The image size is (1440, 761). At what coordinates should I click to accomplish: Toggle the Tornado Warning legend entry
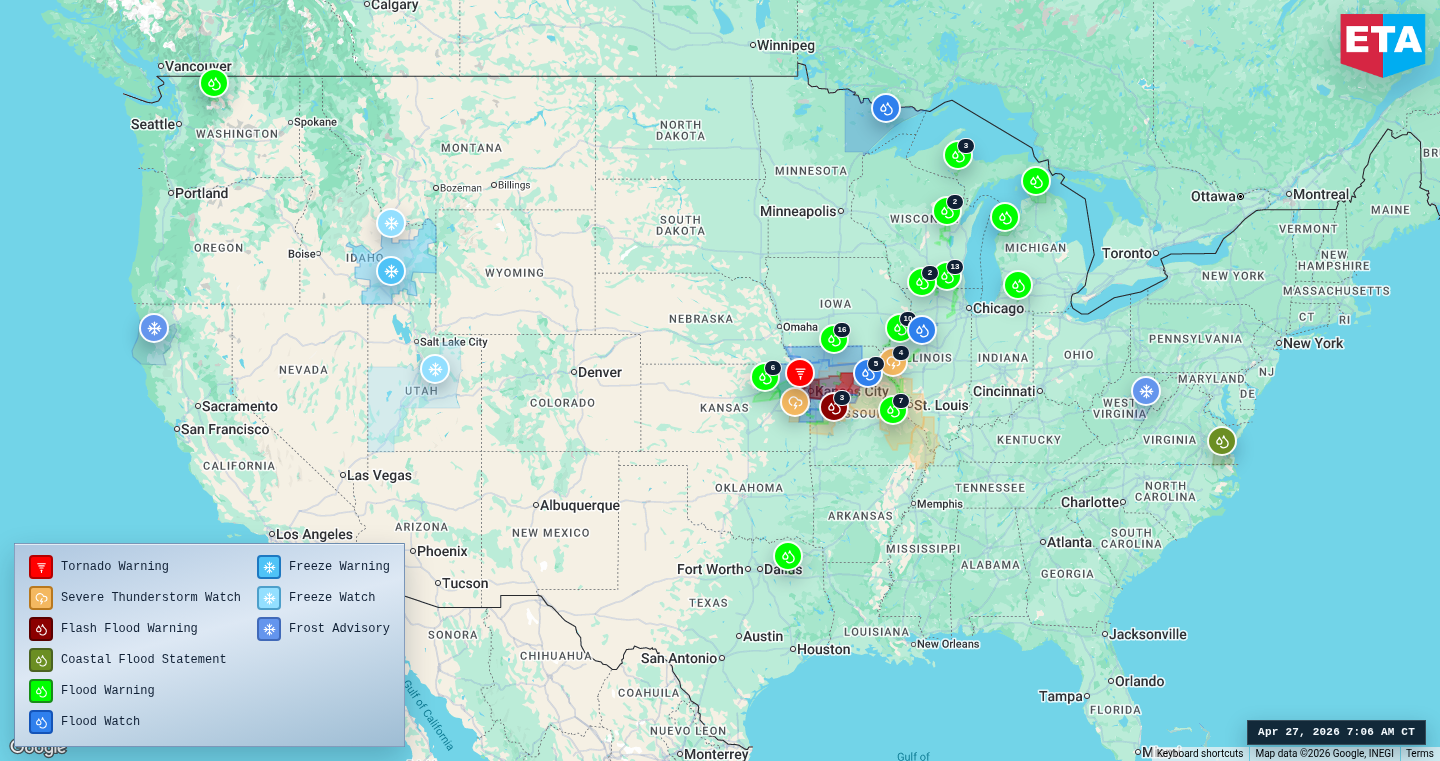pos(40,566)
